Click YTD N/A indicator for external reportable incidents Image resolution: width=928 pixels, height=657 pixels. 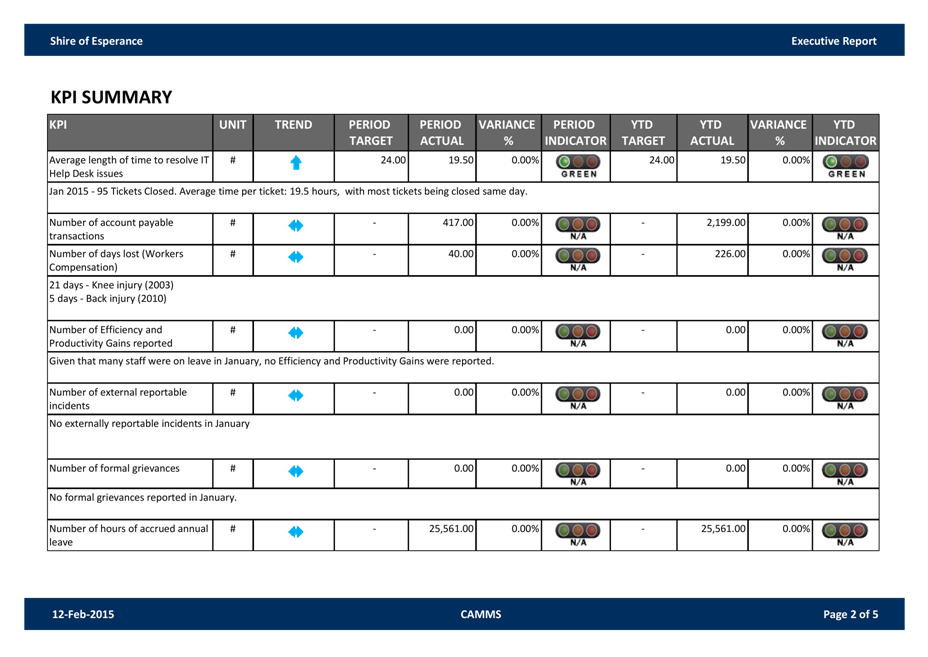click(846, 397)
